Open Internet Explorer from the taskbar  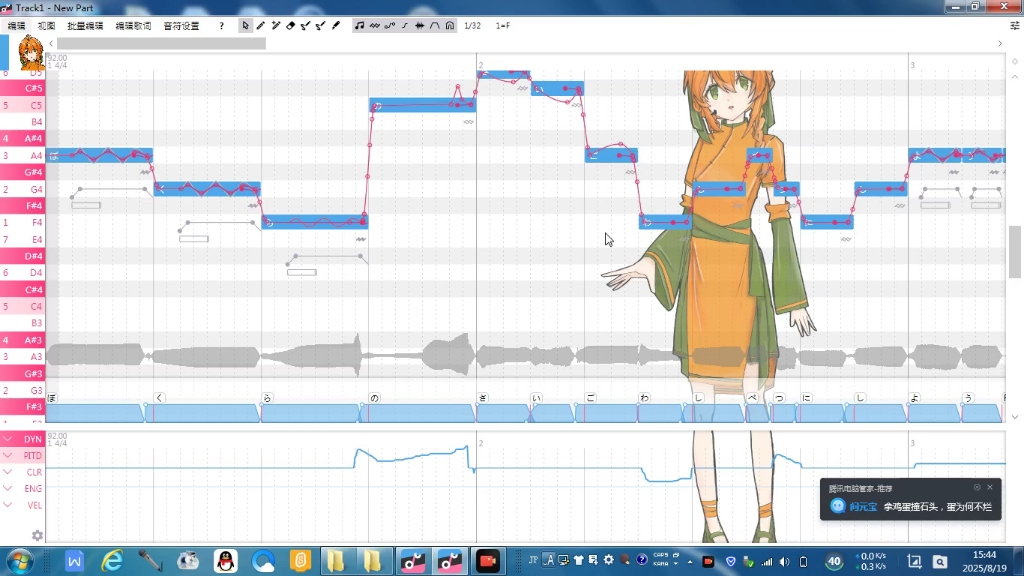click(112, 561)
